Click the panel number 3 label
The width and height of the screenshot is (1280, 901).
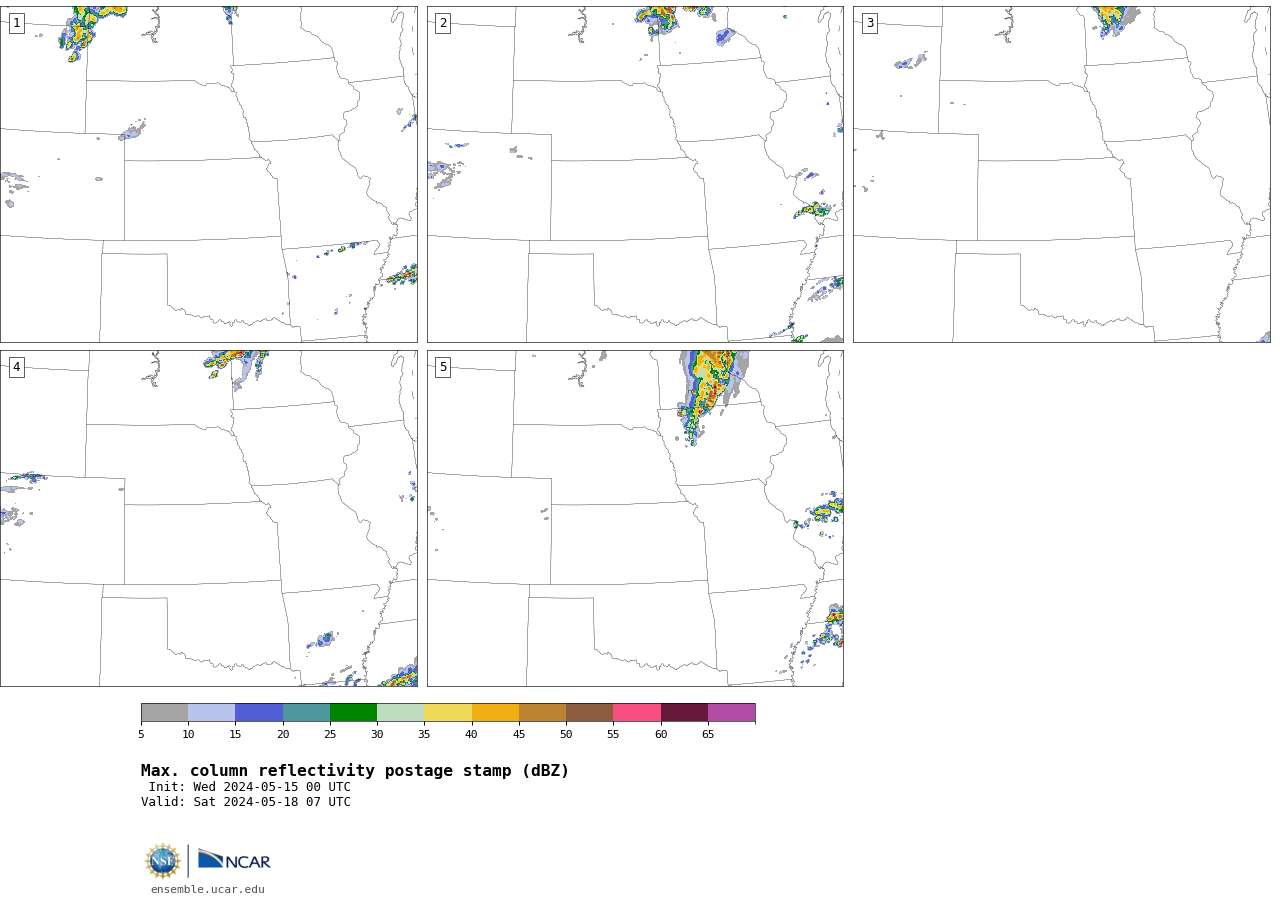870,23
